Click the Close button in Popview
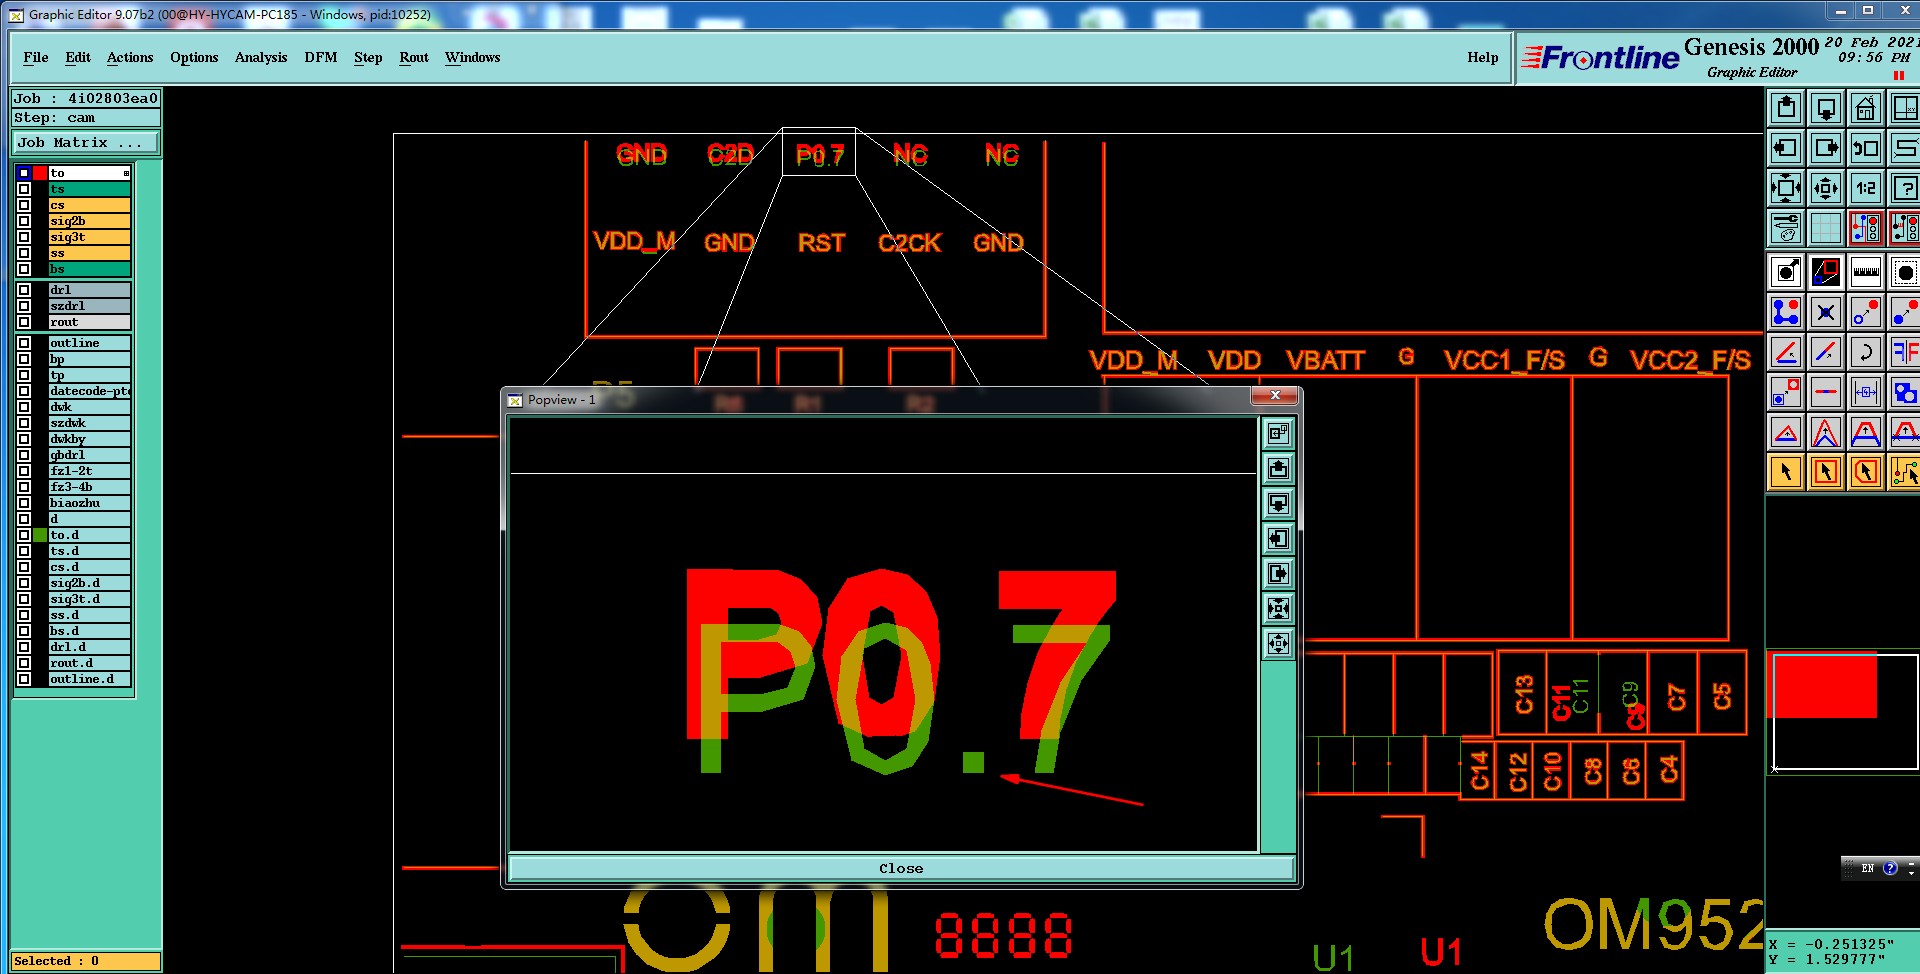The image size is (1920, 974). tap(901, 868)
